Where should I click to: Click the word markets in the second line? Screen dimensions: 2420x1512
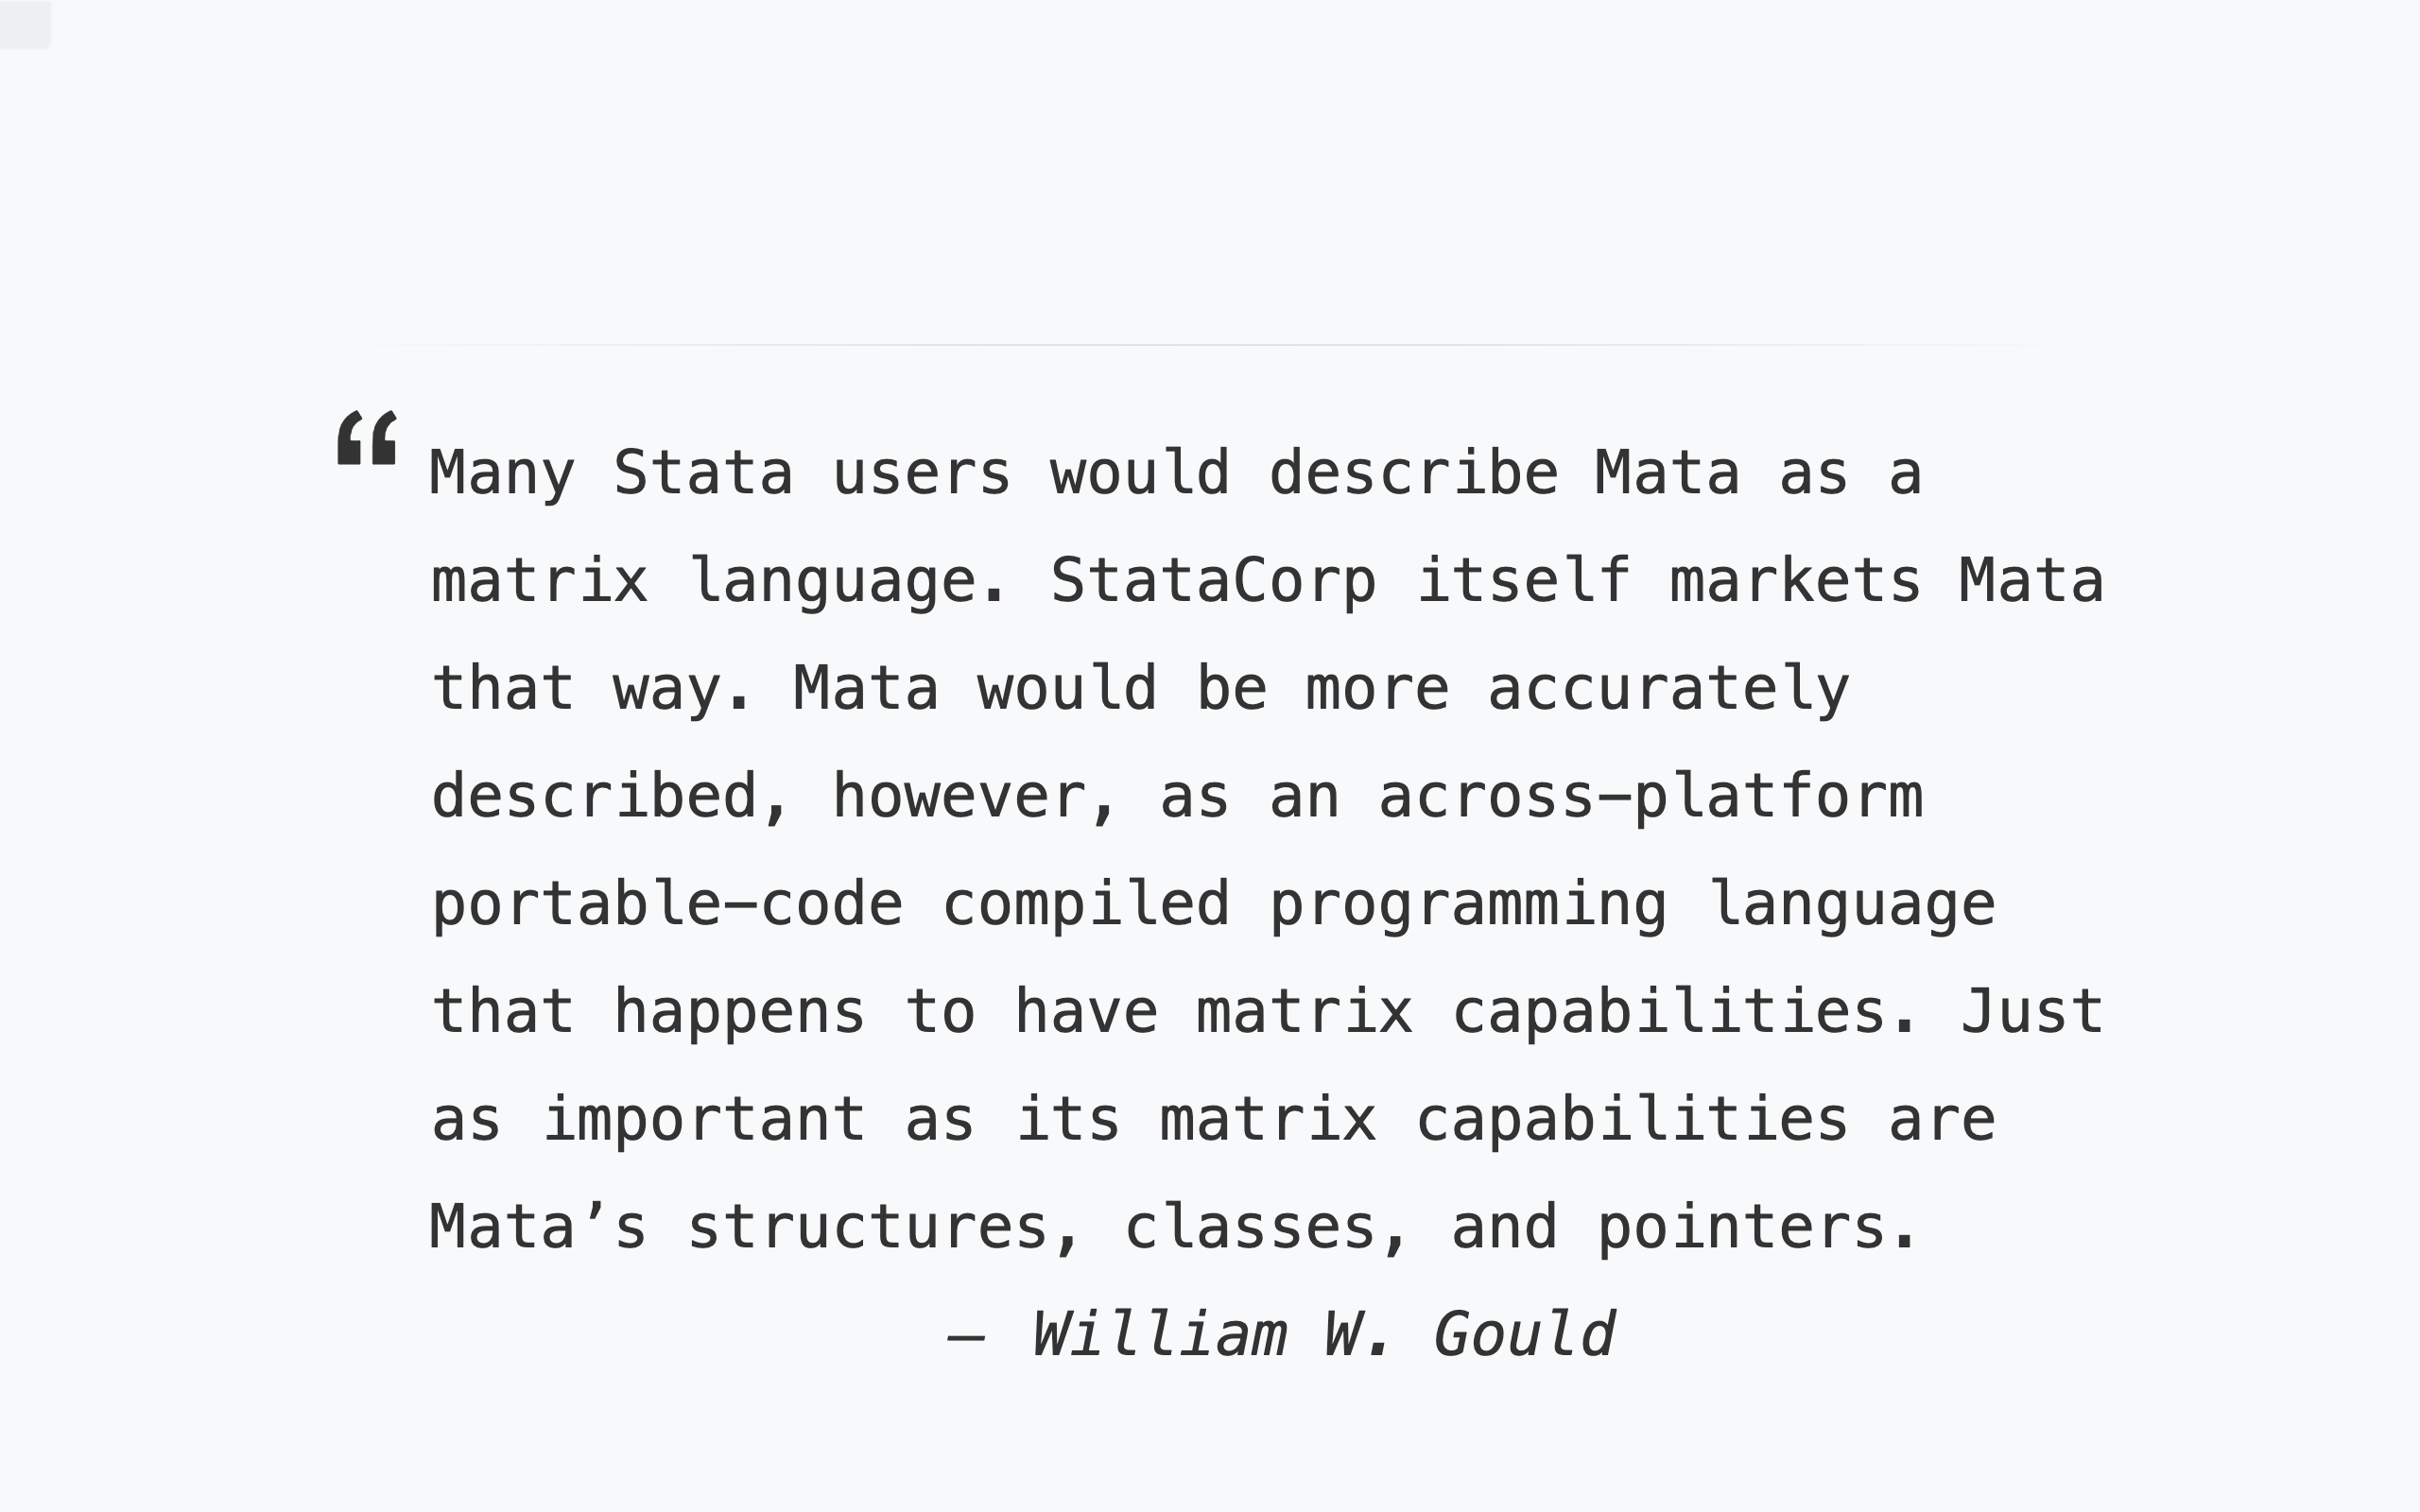click(x=1796, y=580)
